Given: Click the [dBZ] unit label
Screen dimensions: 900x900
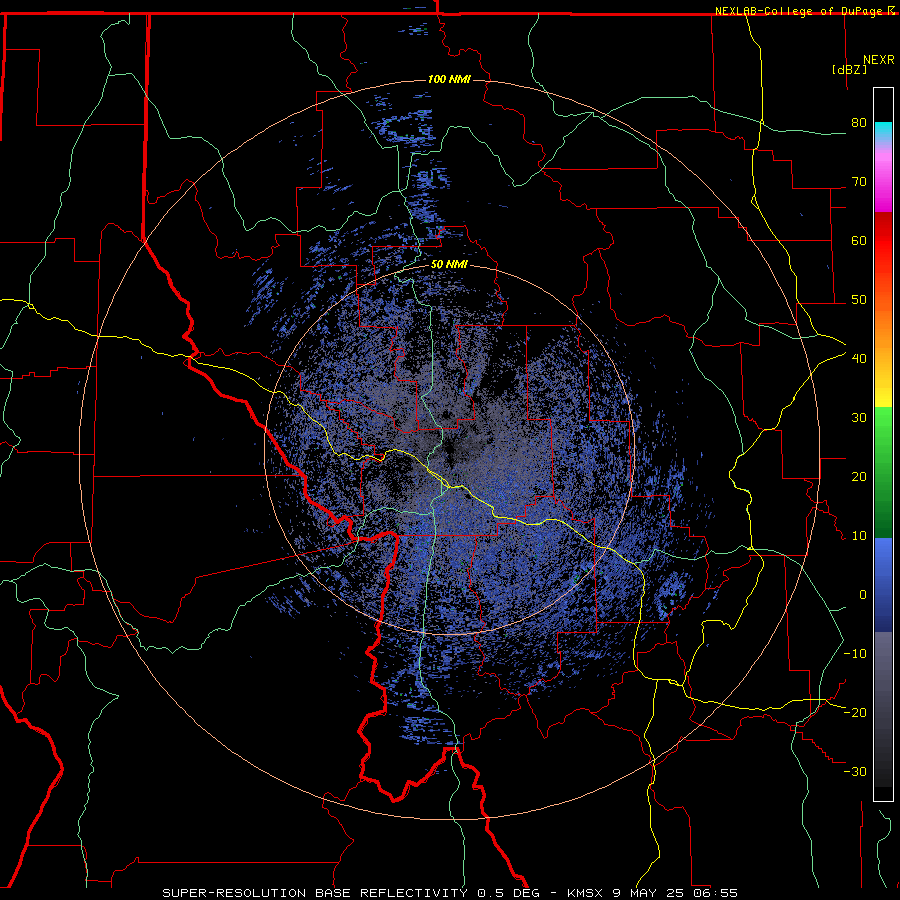Looking at the screenshot, I should coord(849,70).
